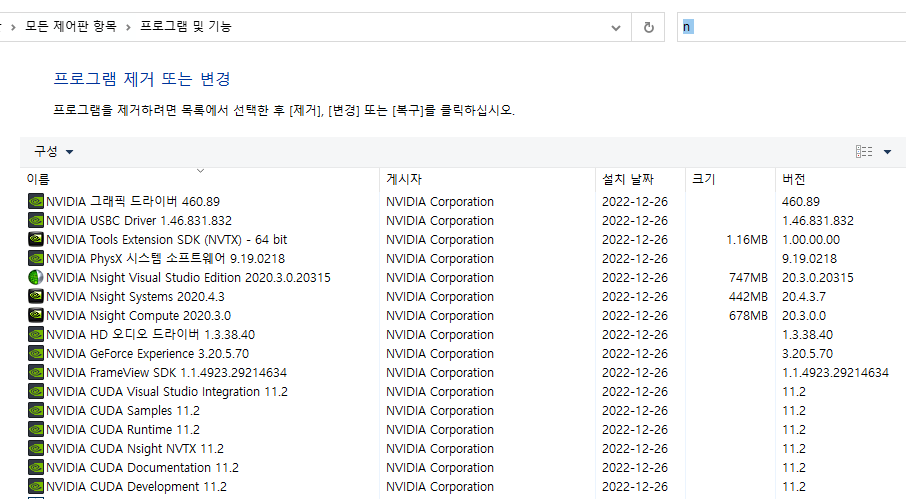Click the search box containing n
Image resolution: width=906 pixels, height=499 pixels.
click(792, 27)
